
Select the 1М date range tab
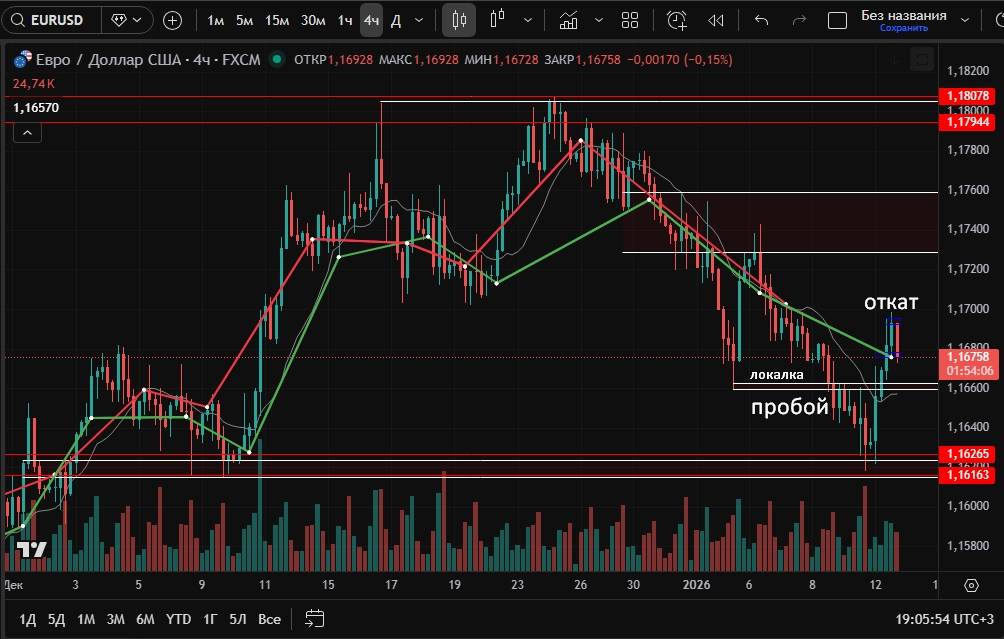pyautogui.click(x=86, y=619)
